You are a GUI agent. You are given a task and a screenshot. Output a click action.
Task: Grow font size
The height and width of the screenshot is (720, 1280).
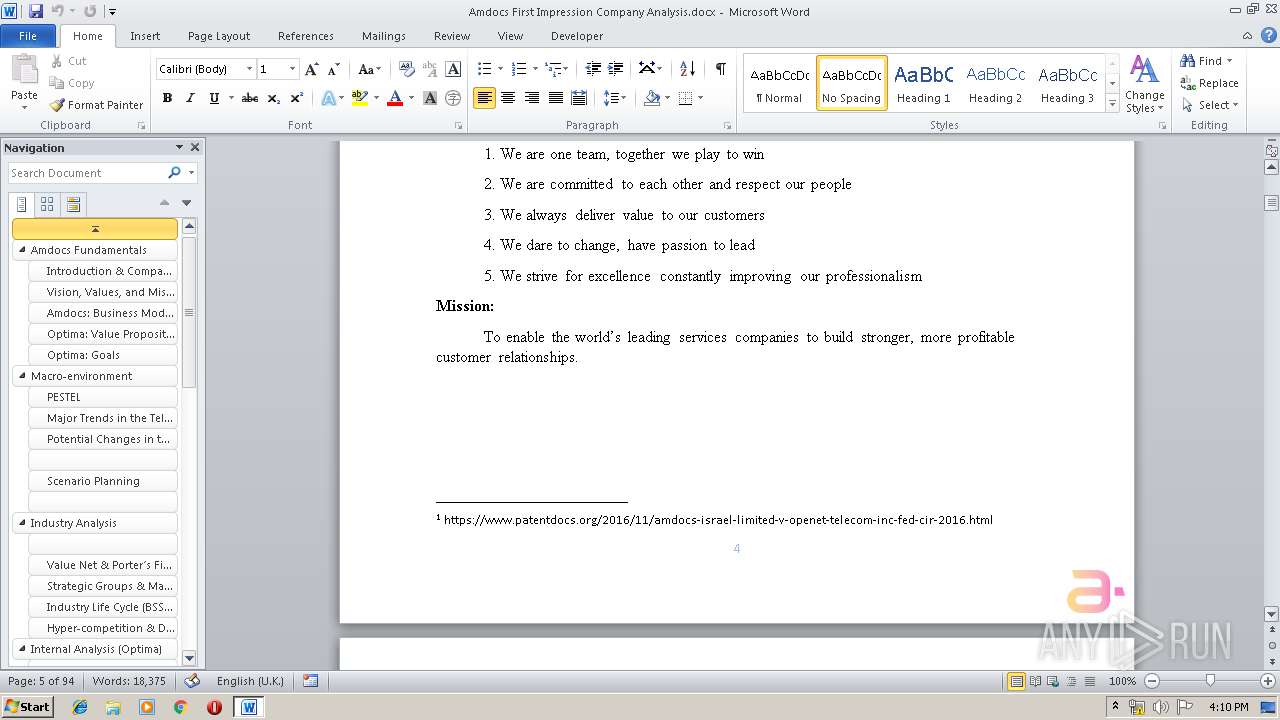coord(312,69)
